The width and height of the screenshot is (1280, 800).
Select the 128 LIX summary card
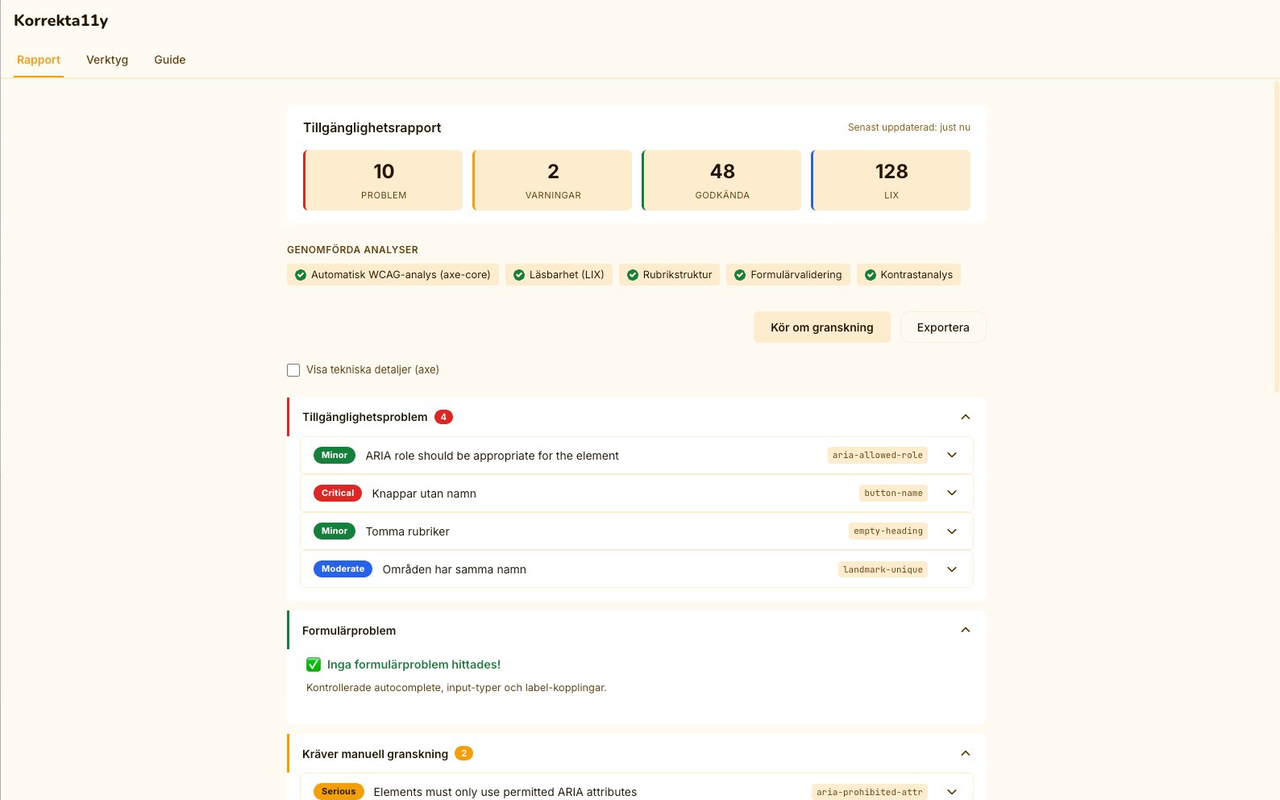coord(890,180)
